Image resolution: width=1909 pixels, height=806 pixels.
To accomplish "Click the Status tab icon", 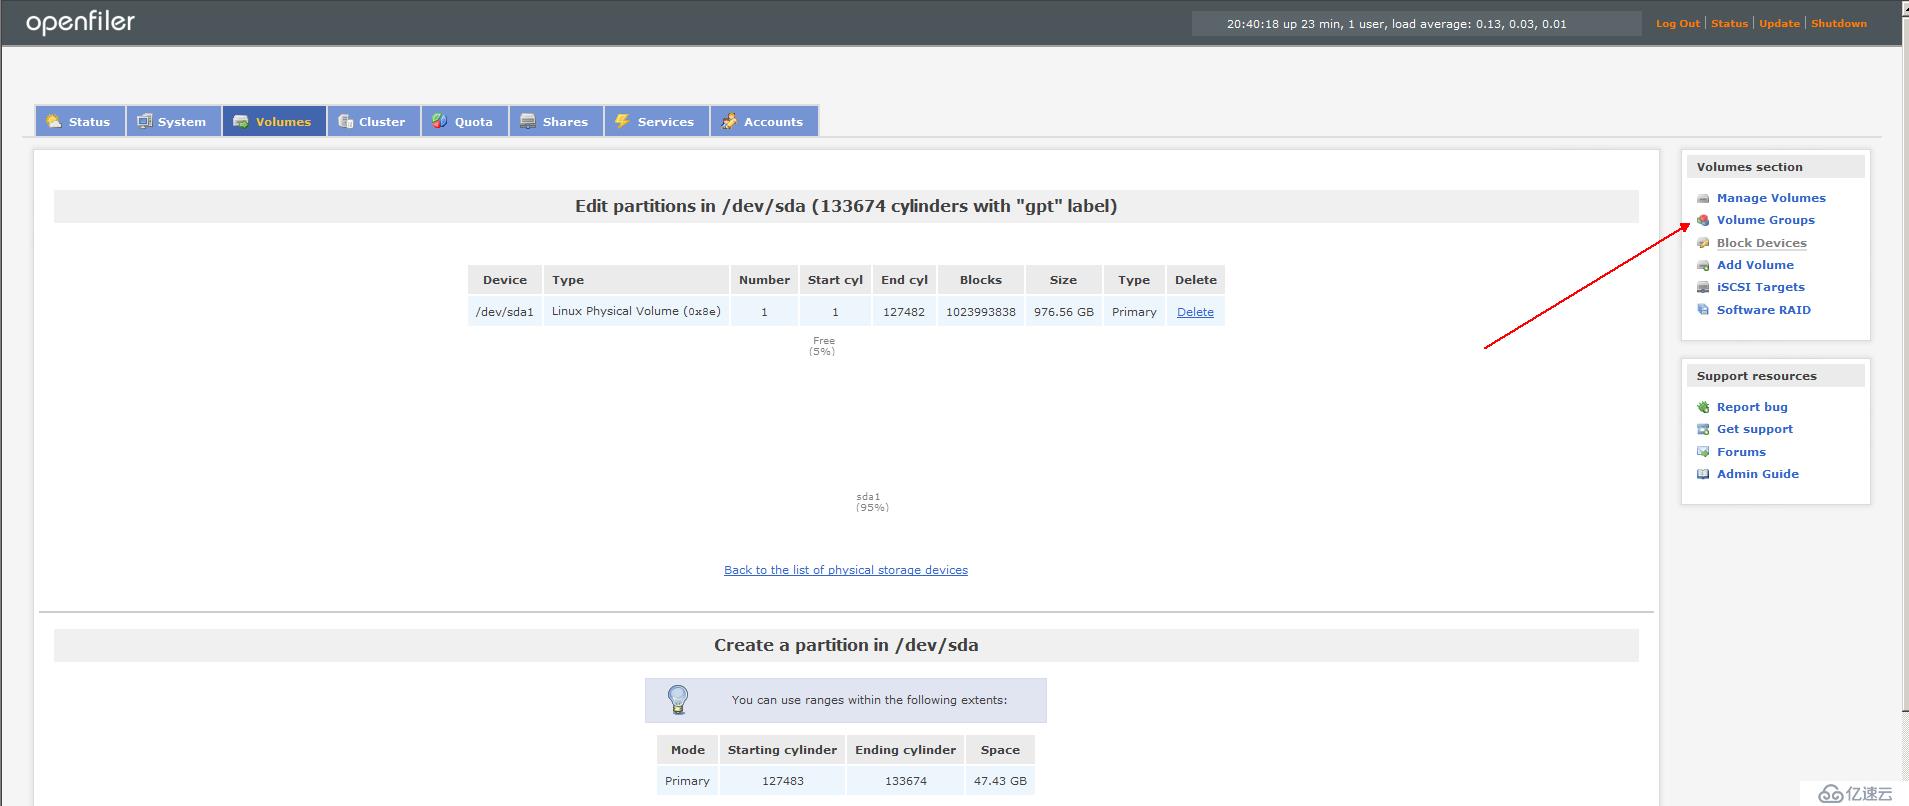I will click(x=54, y=121).
